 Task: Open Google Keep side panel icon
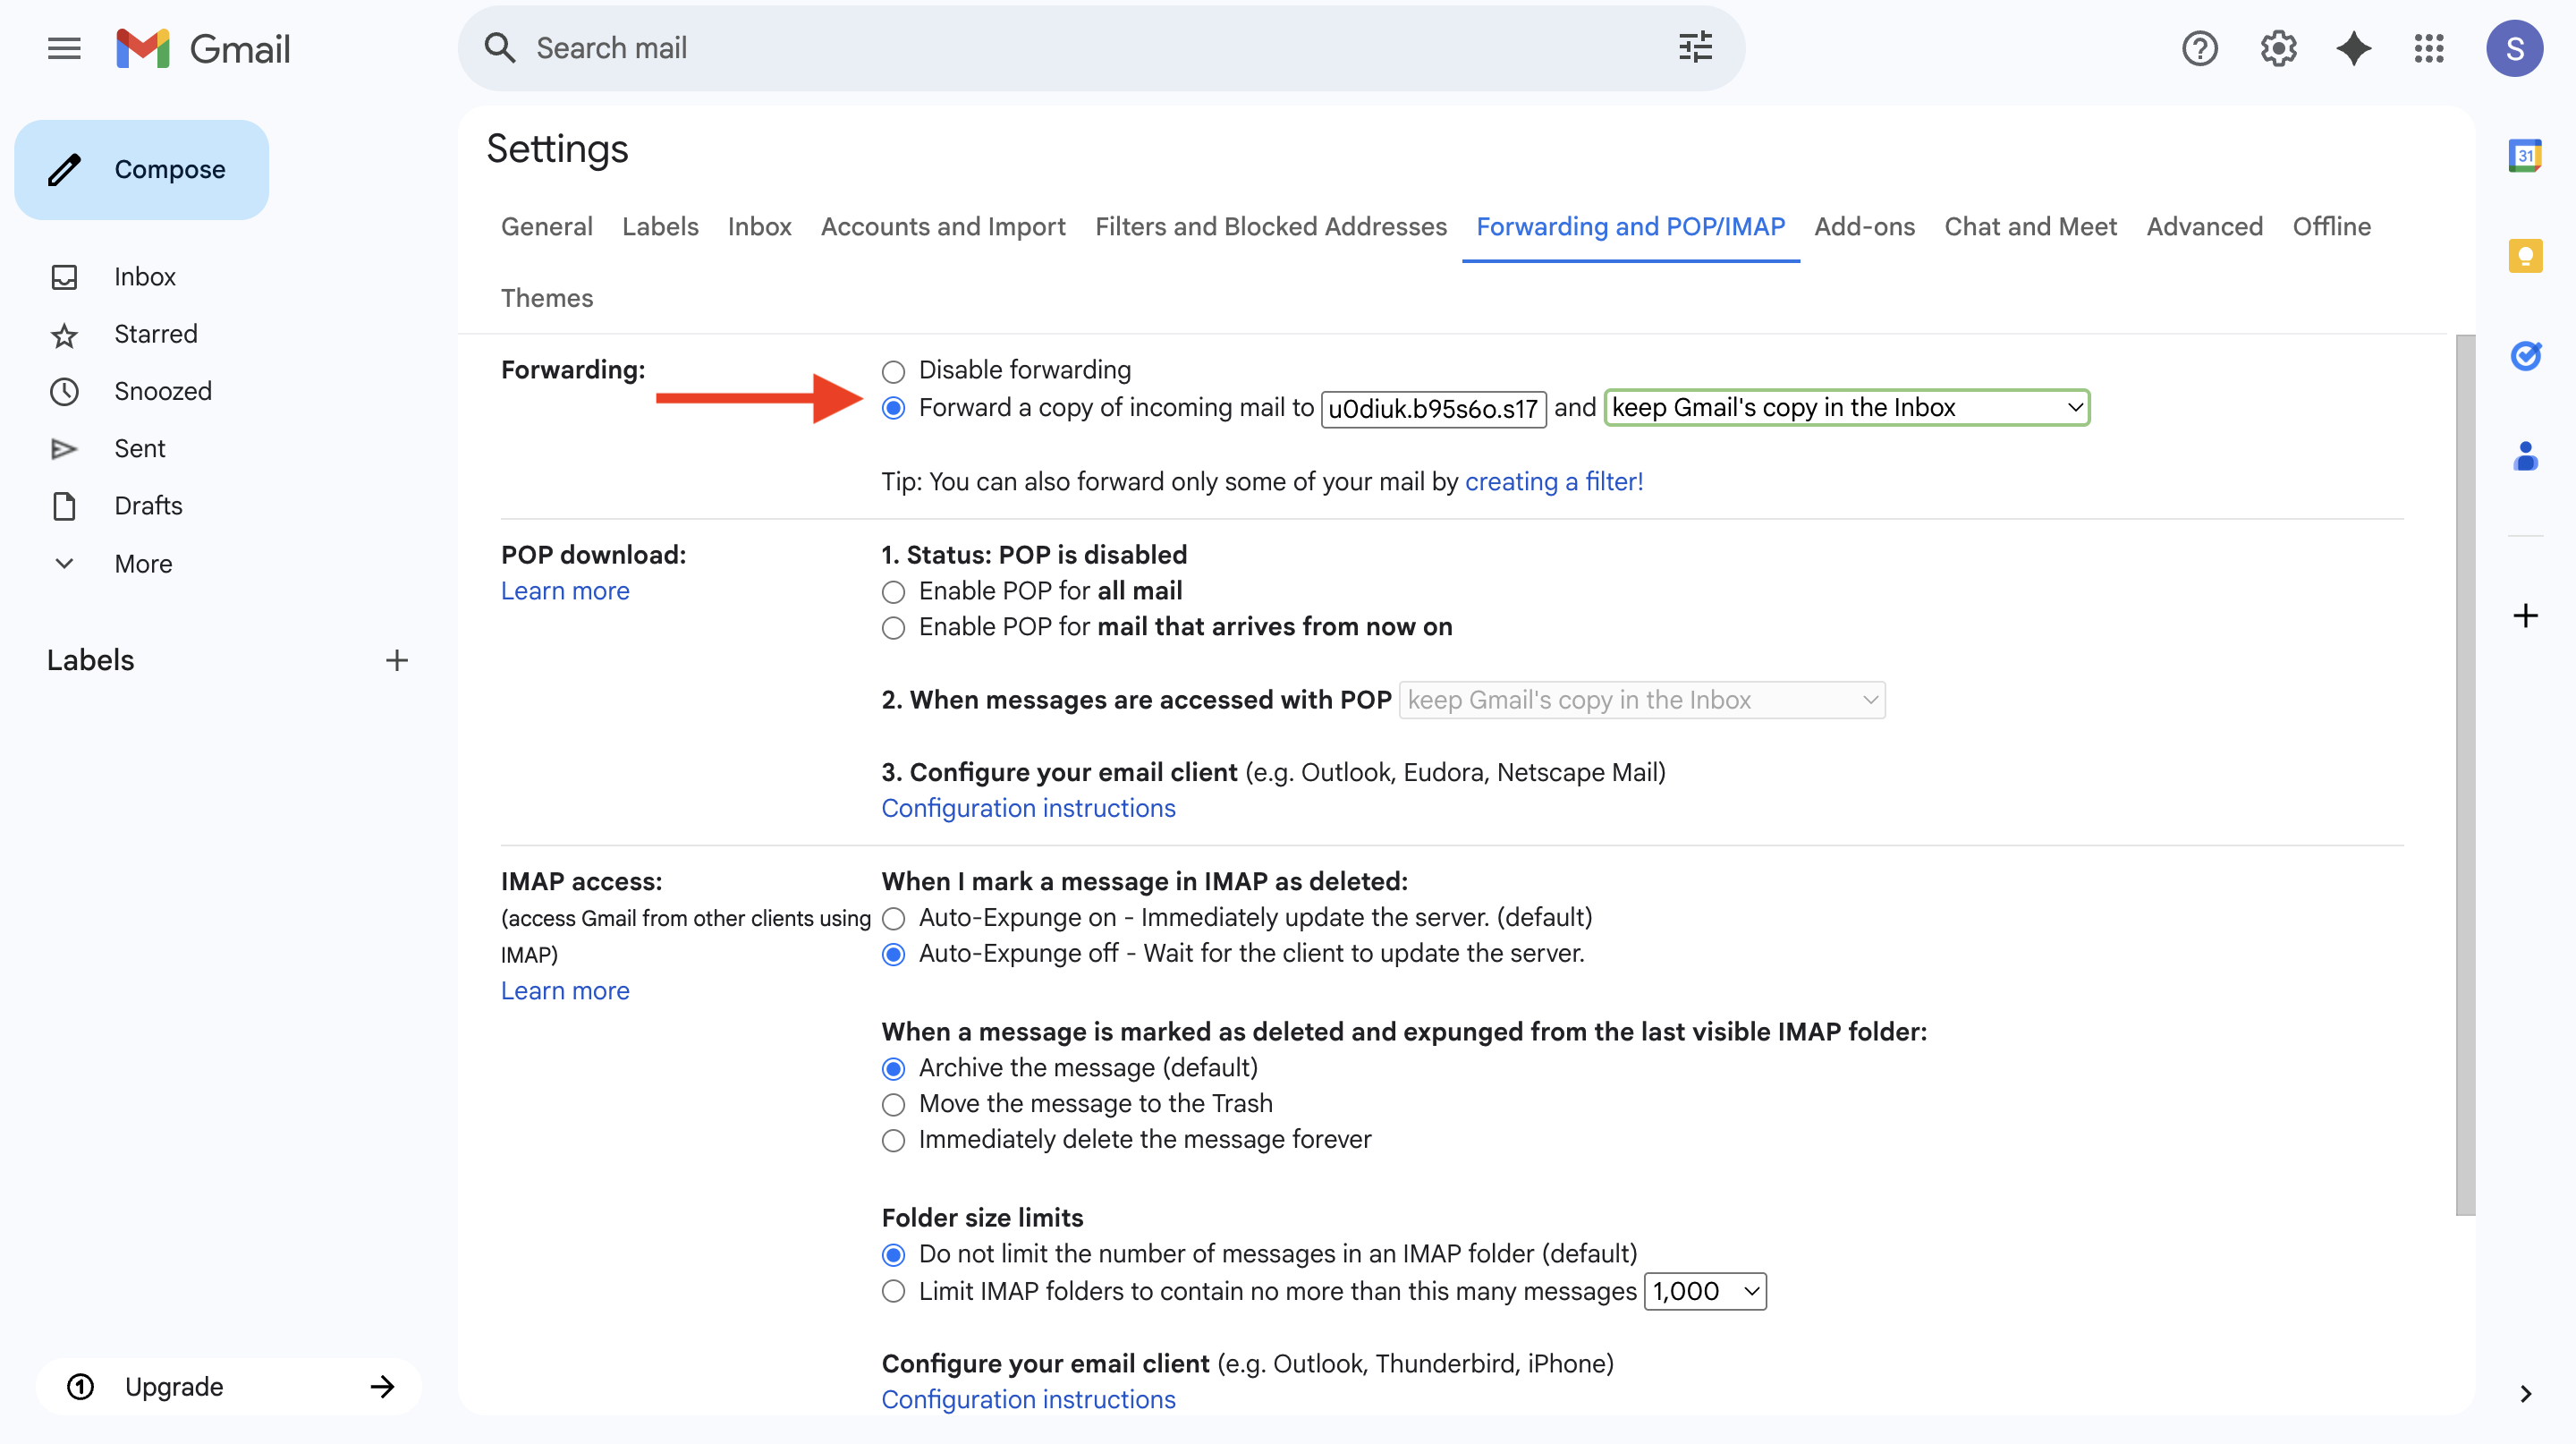[x=2525, y=256]
